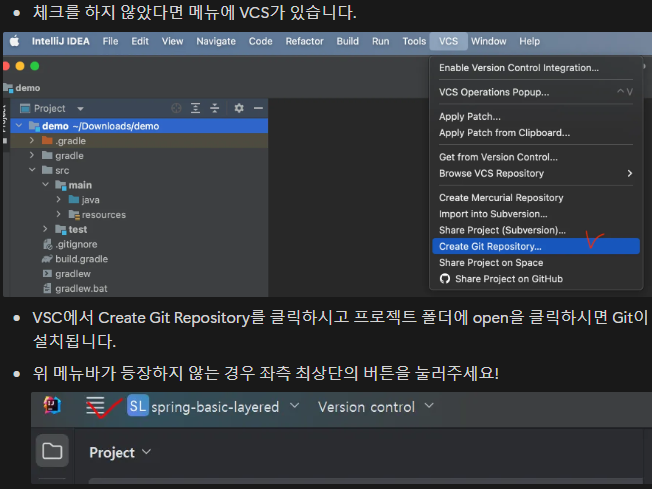Click the yellow minimize window button
Viewport: 652px width, 489px height.
[x=20, y=66]
